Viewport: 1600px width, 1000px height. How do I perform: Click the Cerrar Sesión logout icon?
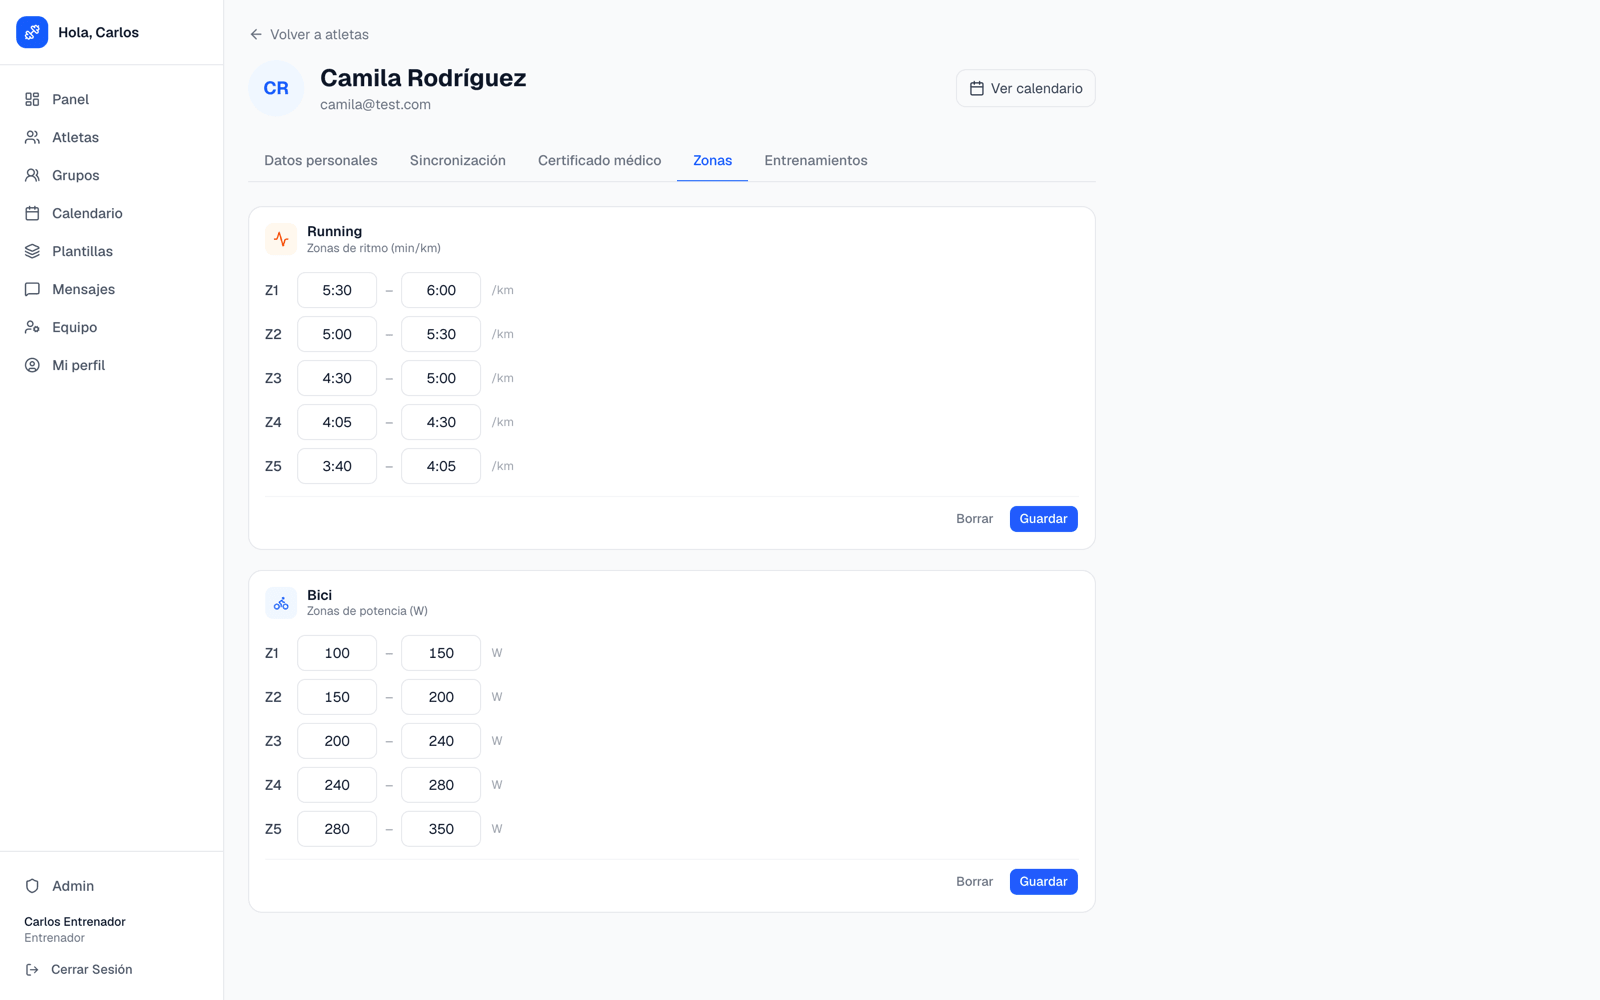[32, 969]
